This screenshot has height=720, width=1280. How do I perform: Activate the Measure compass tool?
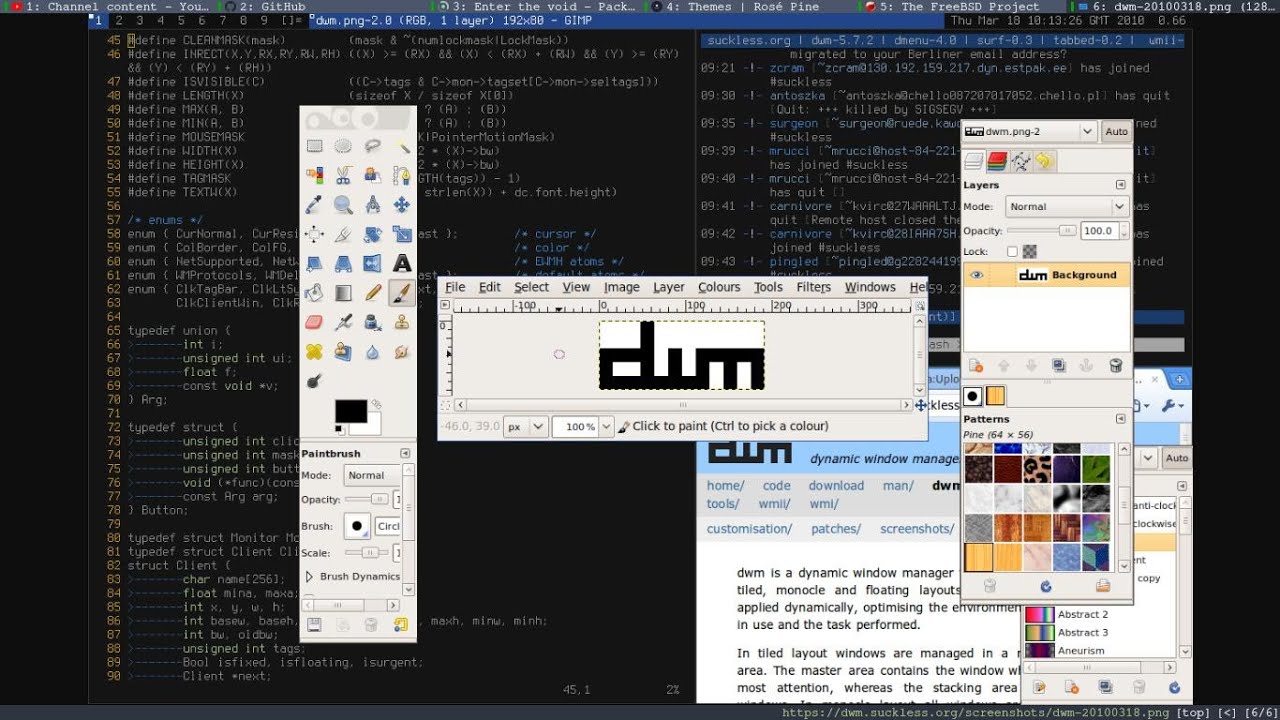tap(373, 205)
